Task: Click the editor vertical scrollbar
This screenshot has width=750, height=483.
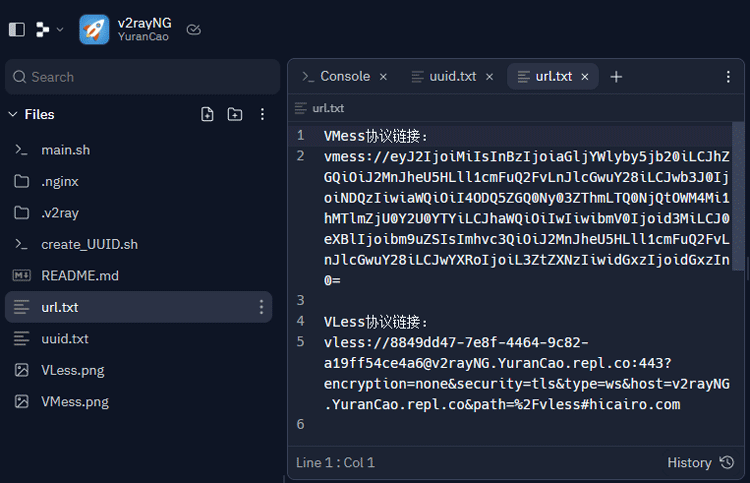Action: (738, 196)
